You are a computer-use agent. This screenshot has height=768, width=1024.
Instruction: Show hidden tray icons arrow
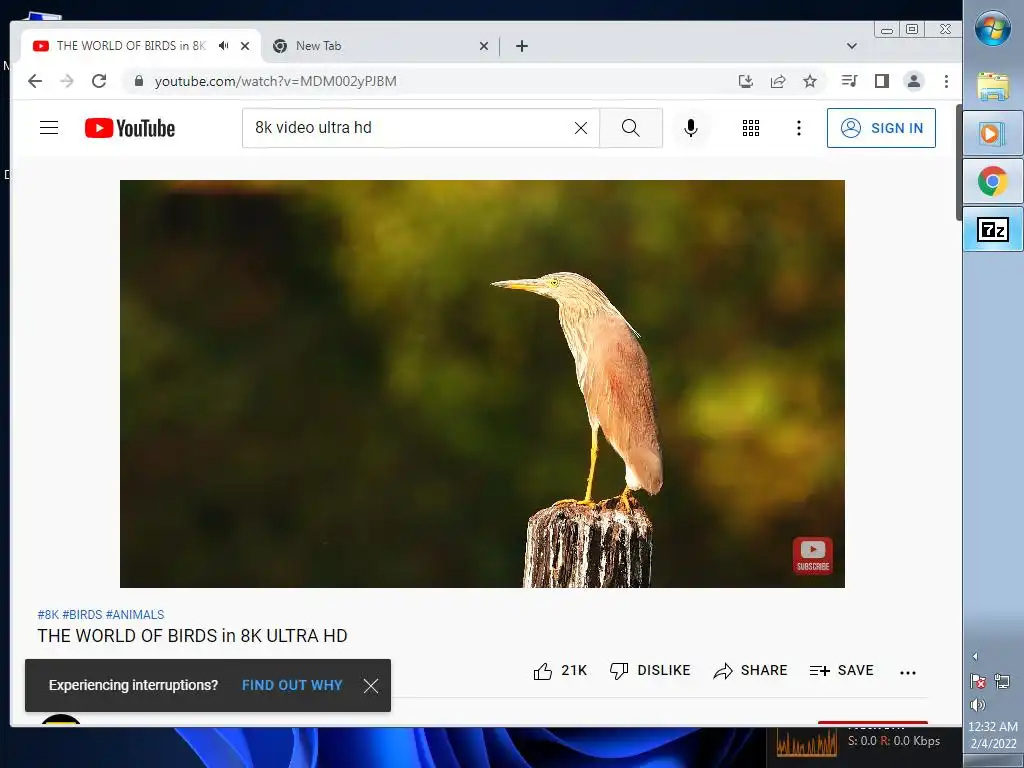click(975, 656)
